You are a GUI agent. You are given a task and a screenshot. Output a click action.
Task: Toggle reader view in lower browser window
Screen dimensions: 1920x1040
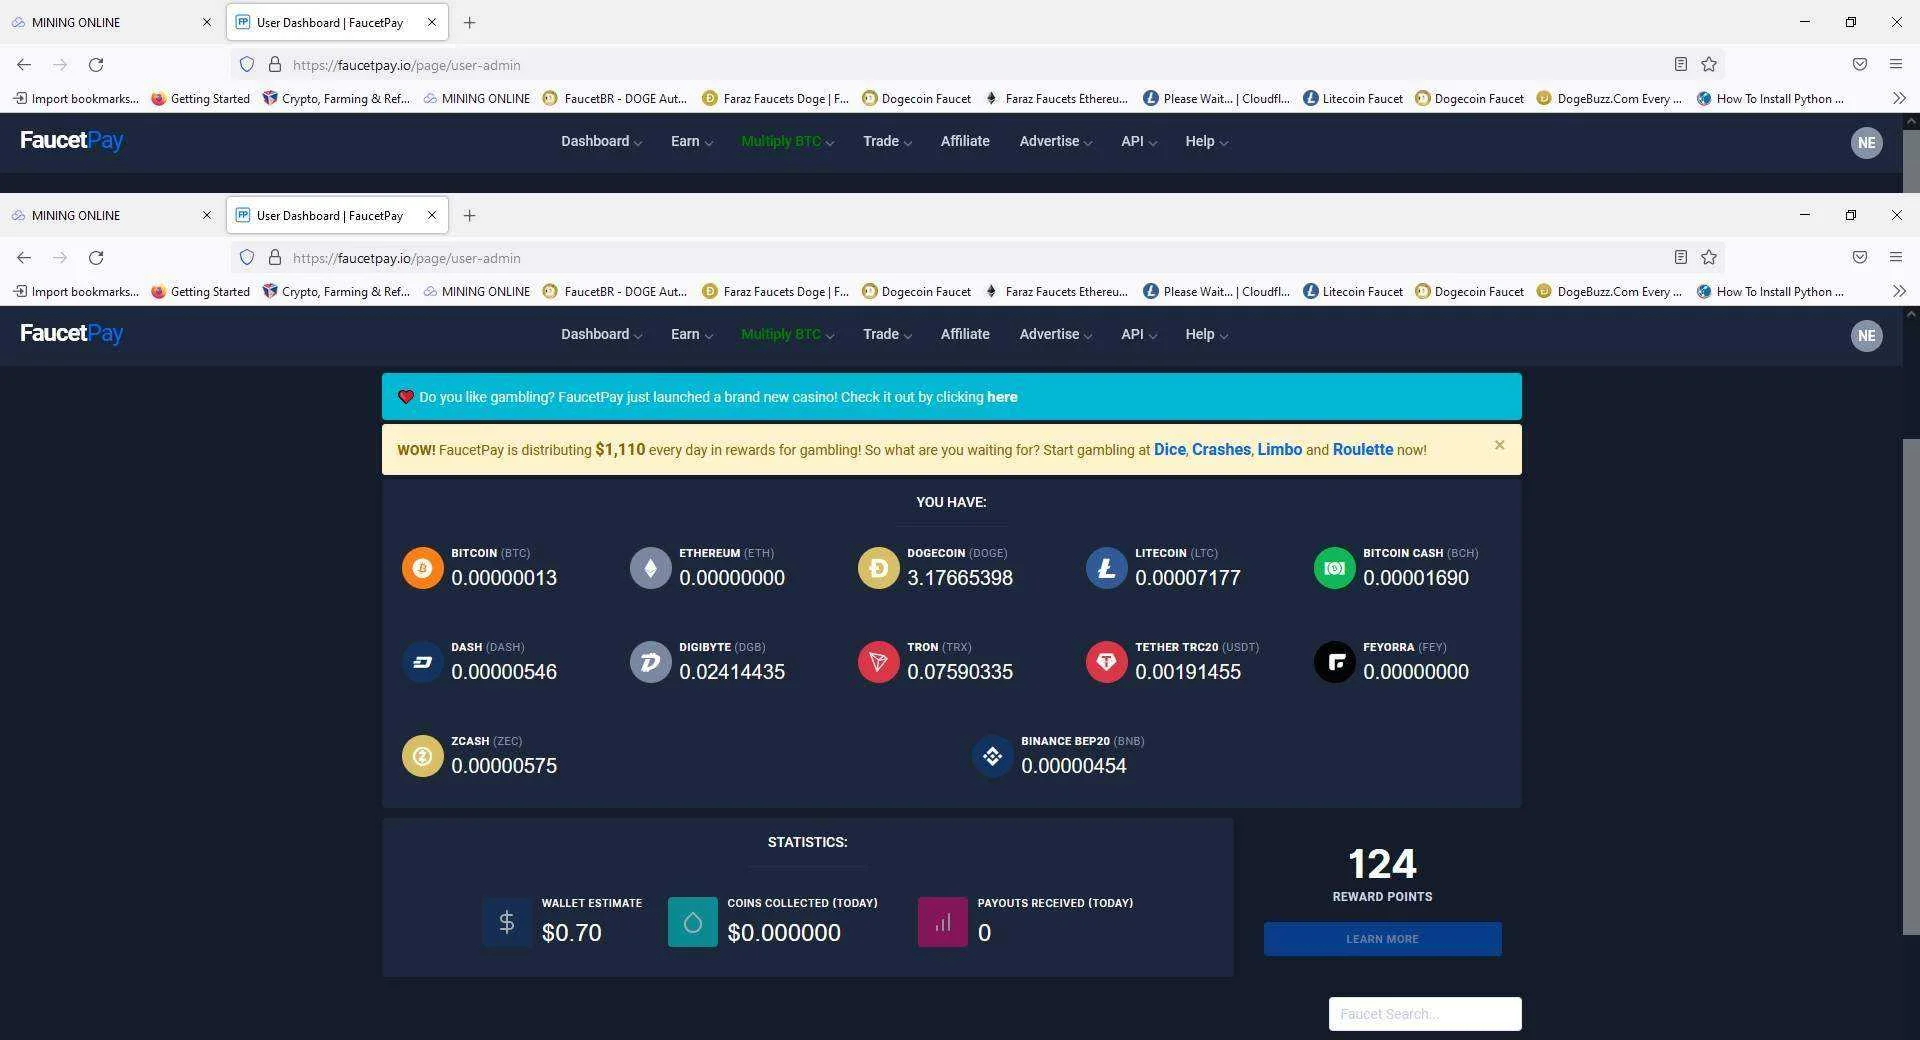[1681, 258]
